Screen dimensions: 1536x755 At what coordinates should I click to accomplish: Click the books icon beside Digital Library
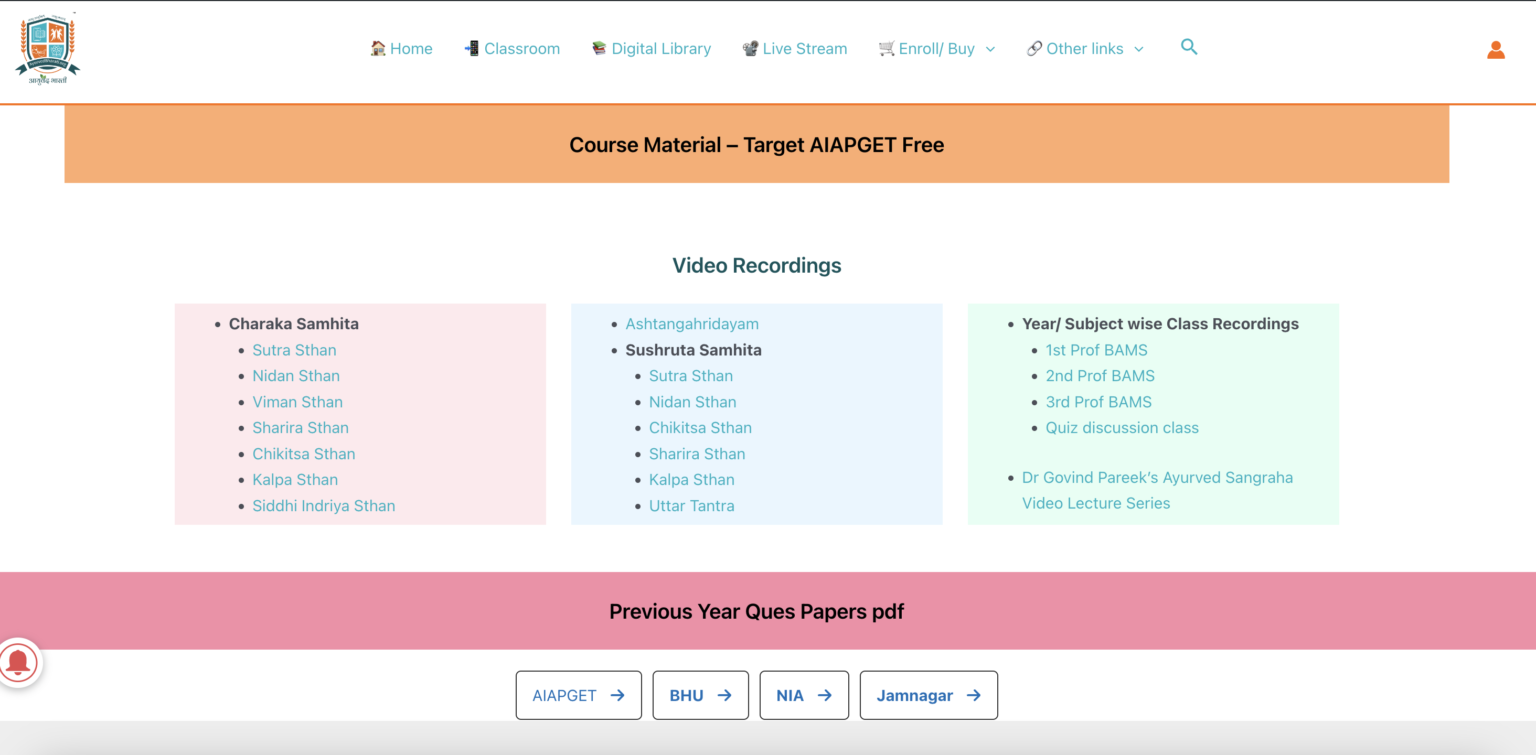[x=598, y=48]
